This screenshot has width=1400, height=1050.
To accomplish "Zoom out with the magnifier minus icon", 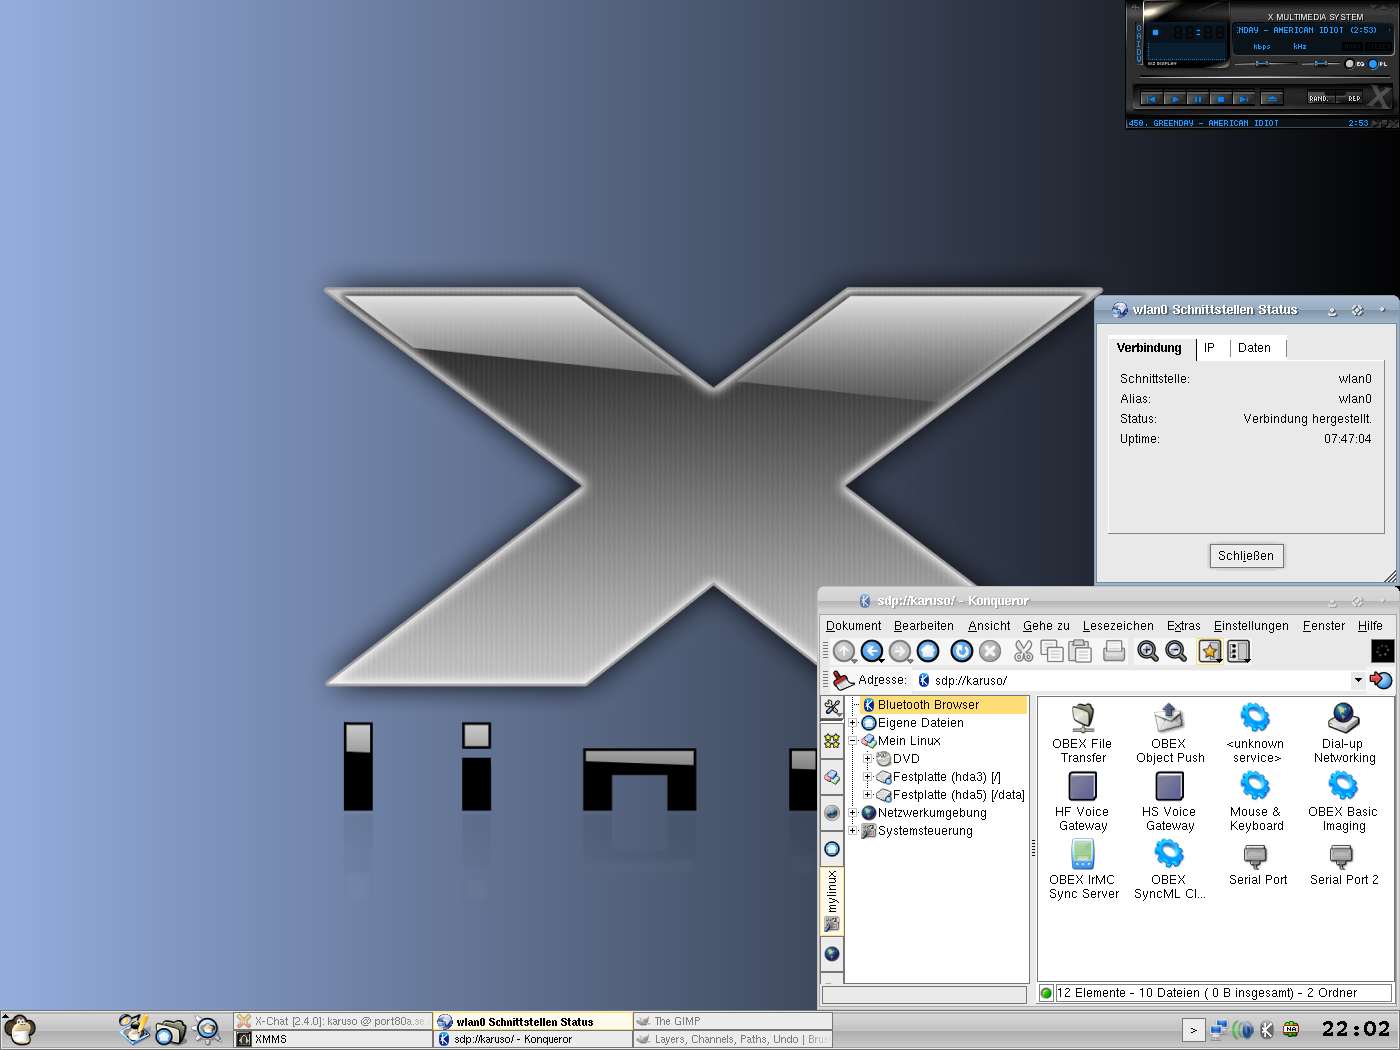I will pyautogui.click(x=1176, y=652).
